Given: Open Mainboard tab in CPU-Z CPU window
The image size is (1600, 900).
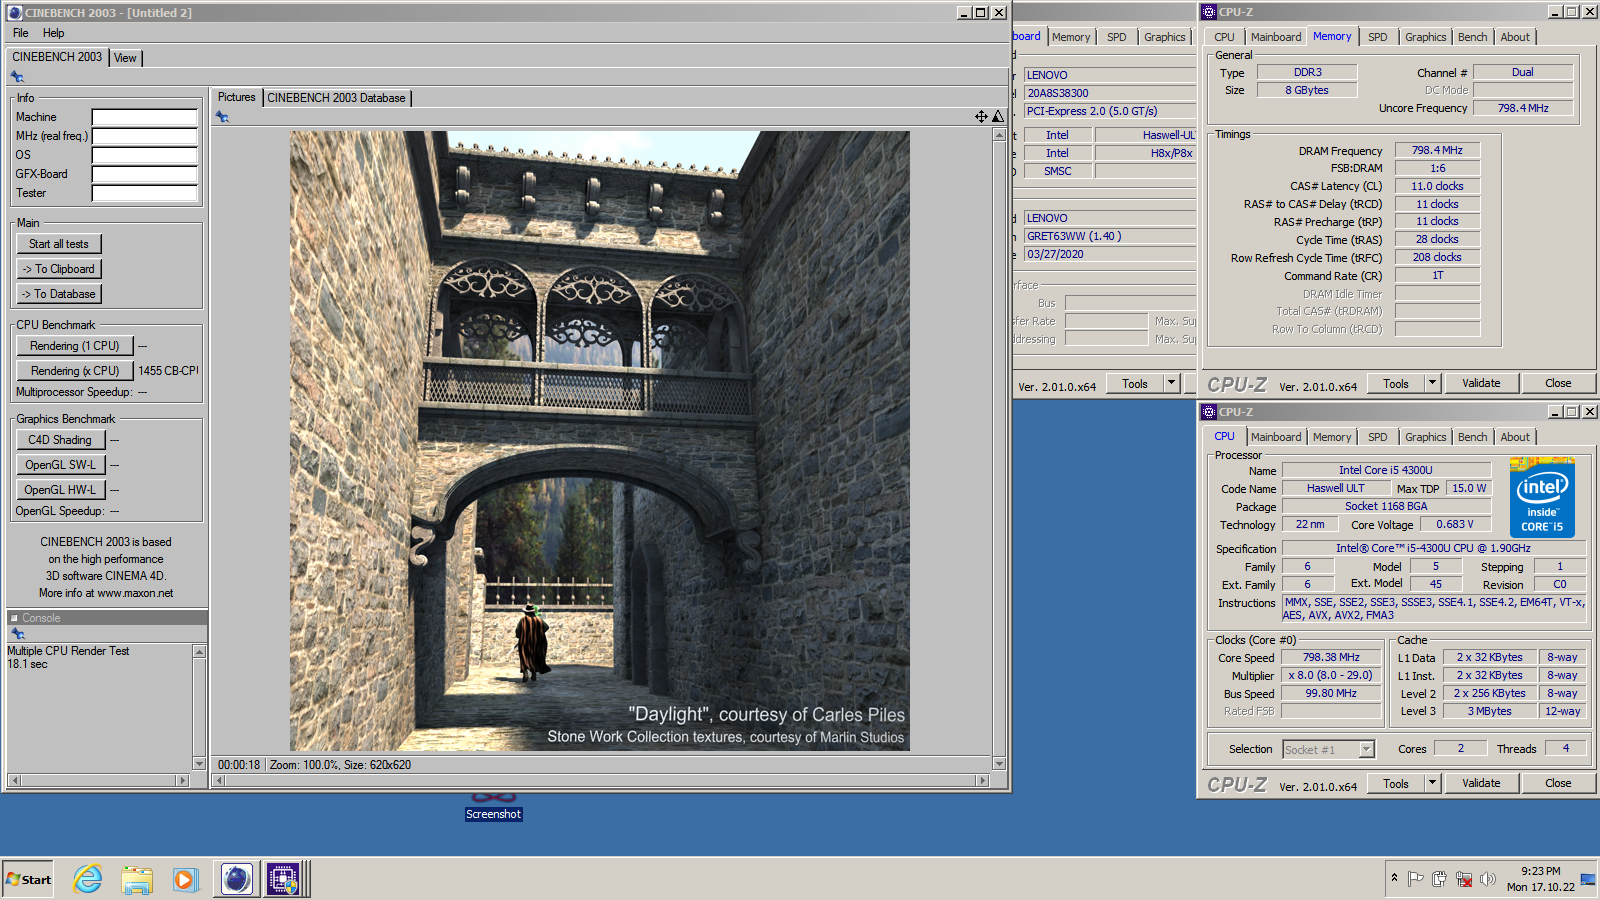Looking at the screenshot, I should coord(1276,437).
